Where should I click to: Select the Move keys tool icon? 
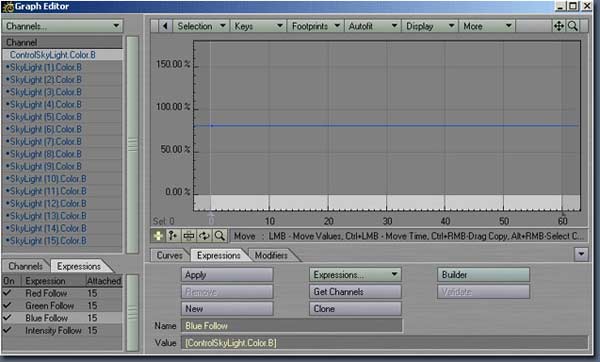158,236
